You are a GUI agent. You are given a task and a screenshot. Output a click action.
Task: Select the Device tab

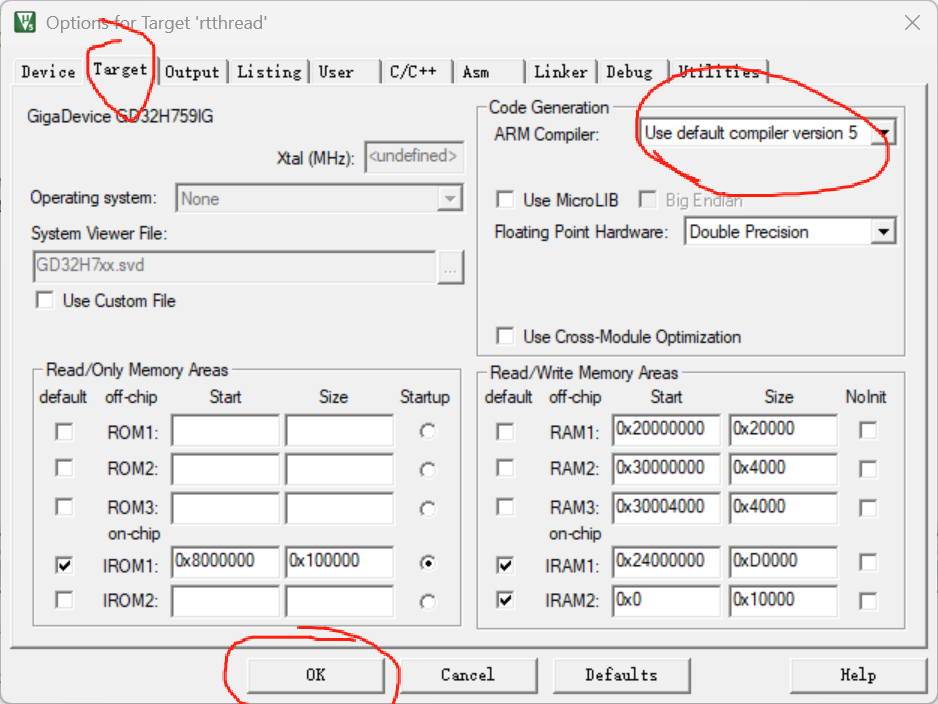point(46,71)
